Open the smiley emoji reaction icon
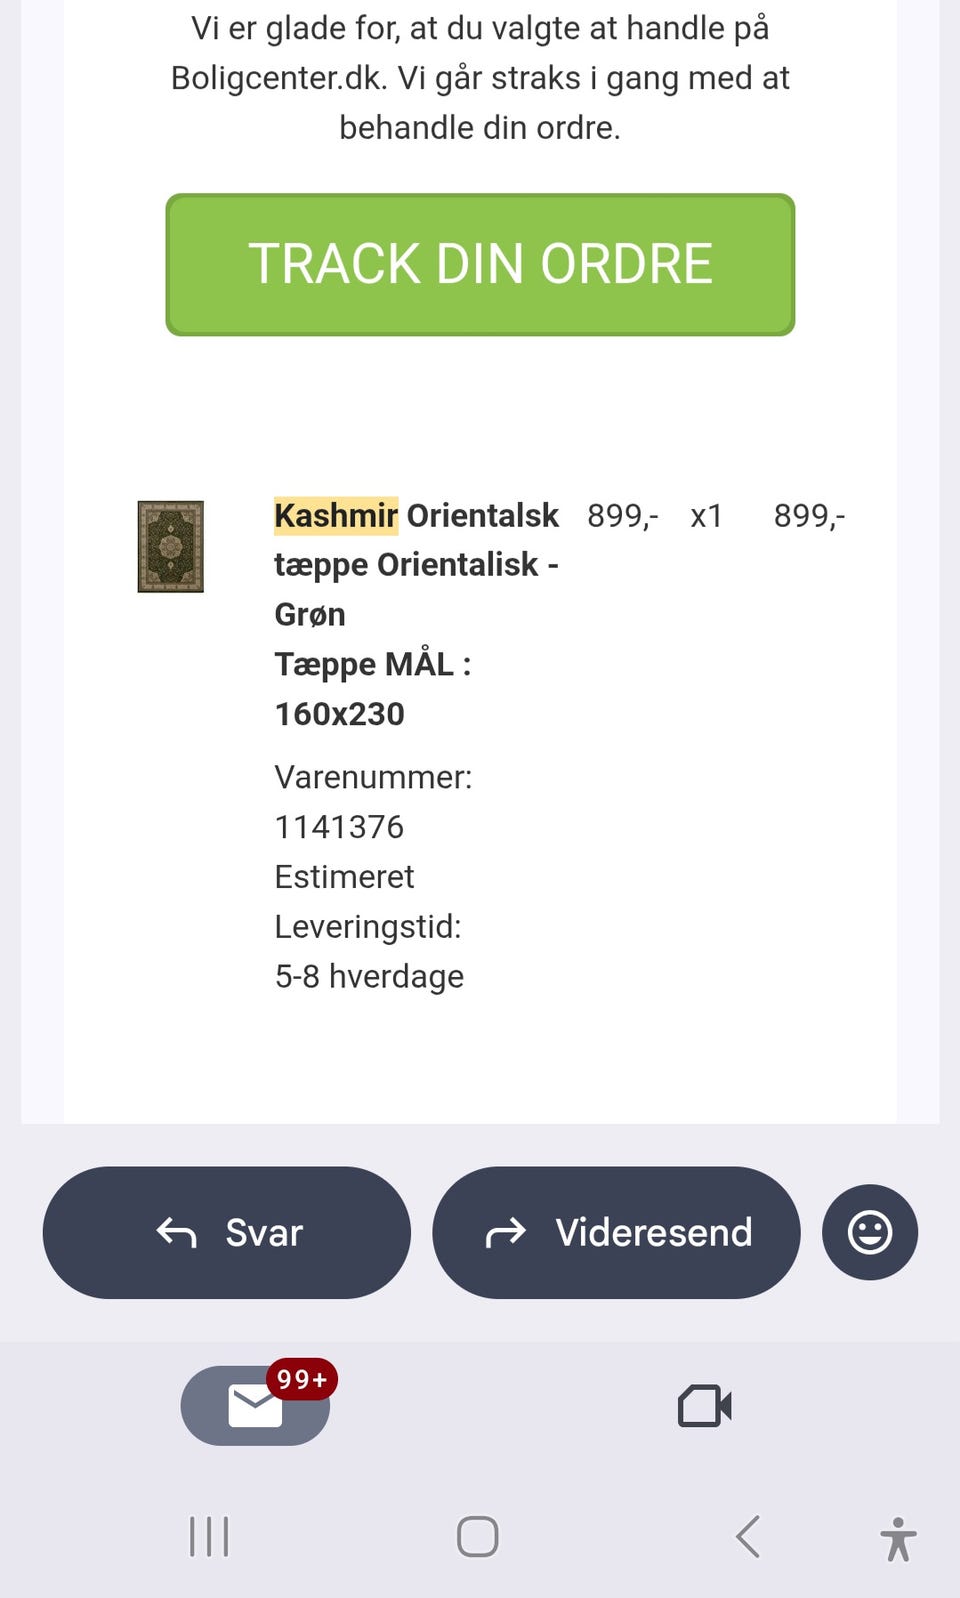The height and width of the screenshot is (1598, 960). point(869,1233)
